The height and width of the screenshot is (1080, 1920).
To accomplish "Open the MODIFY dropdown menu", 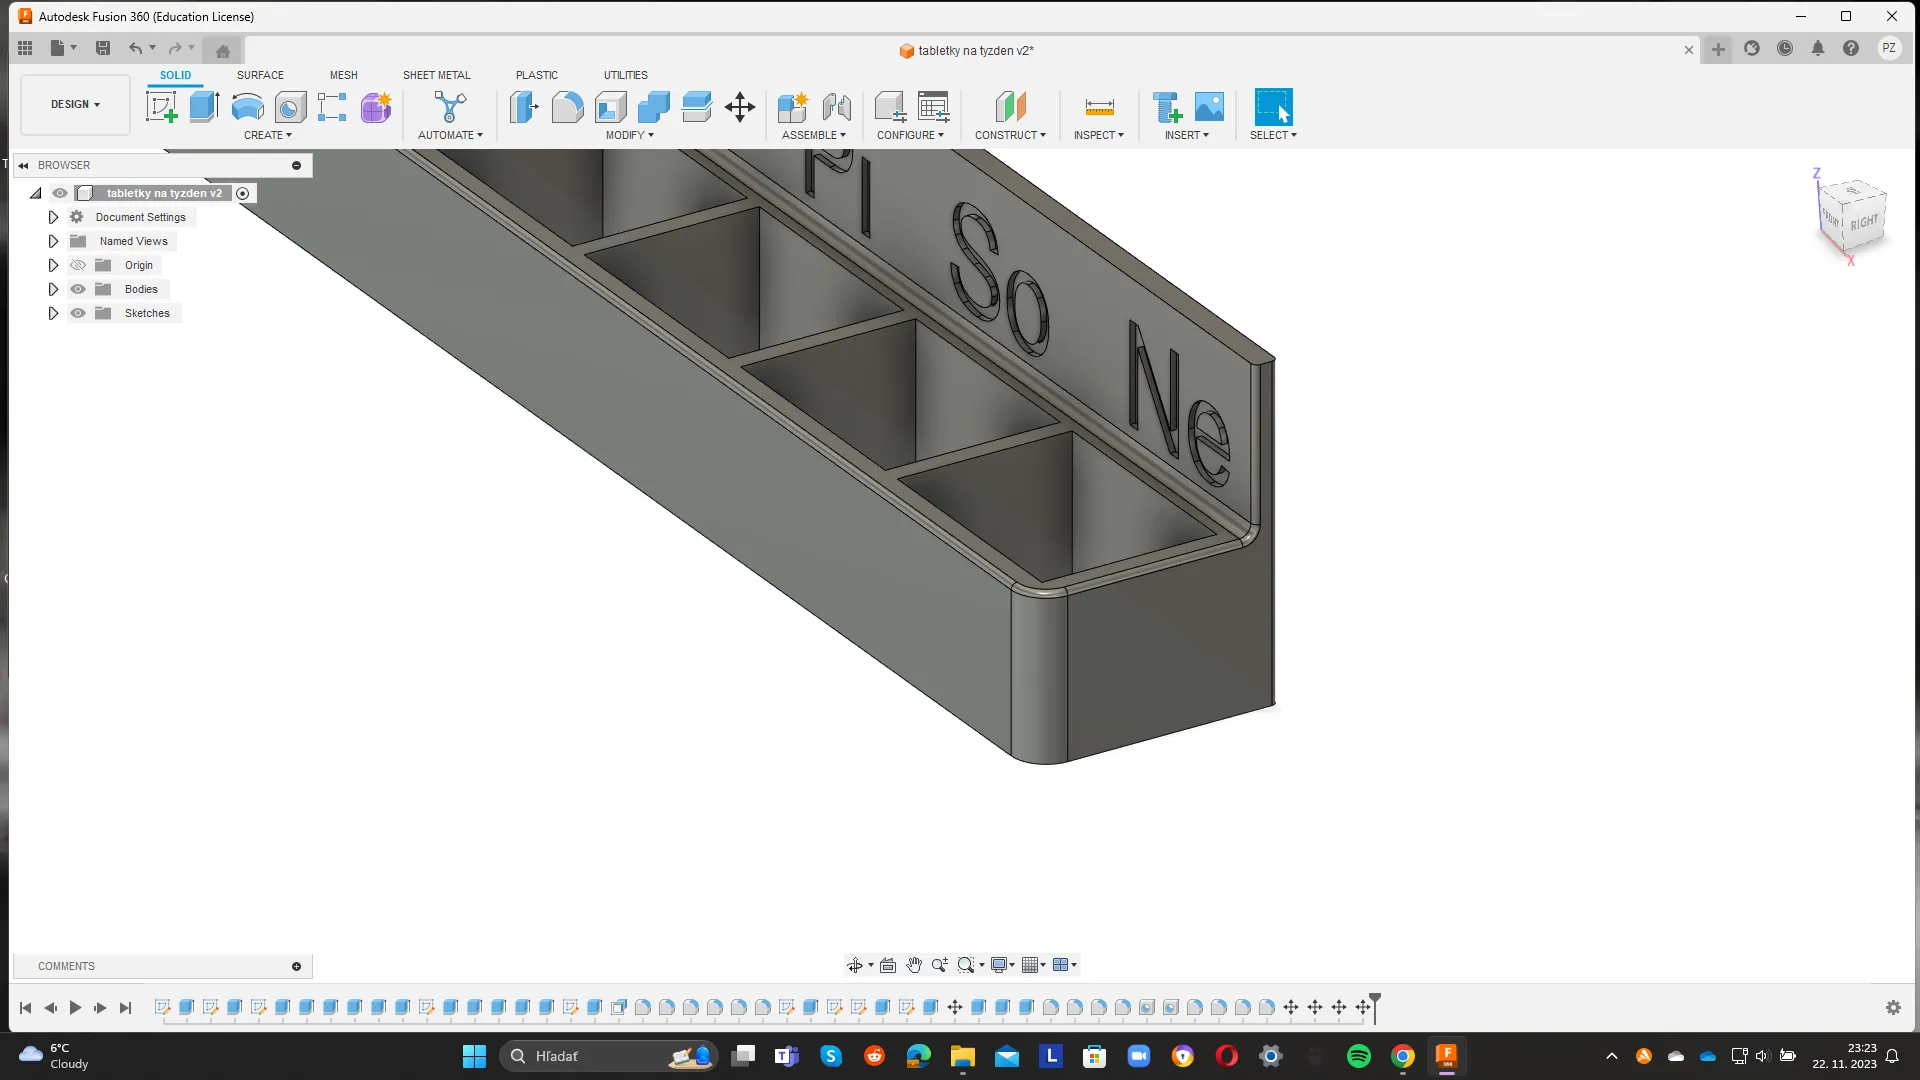I will [629, 135].
